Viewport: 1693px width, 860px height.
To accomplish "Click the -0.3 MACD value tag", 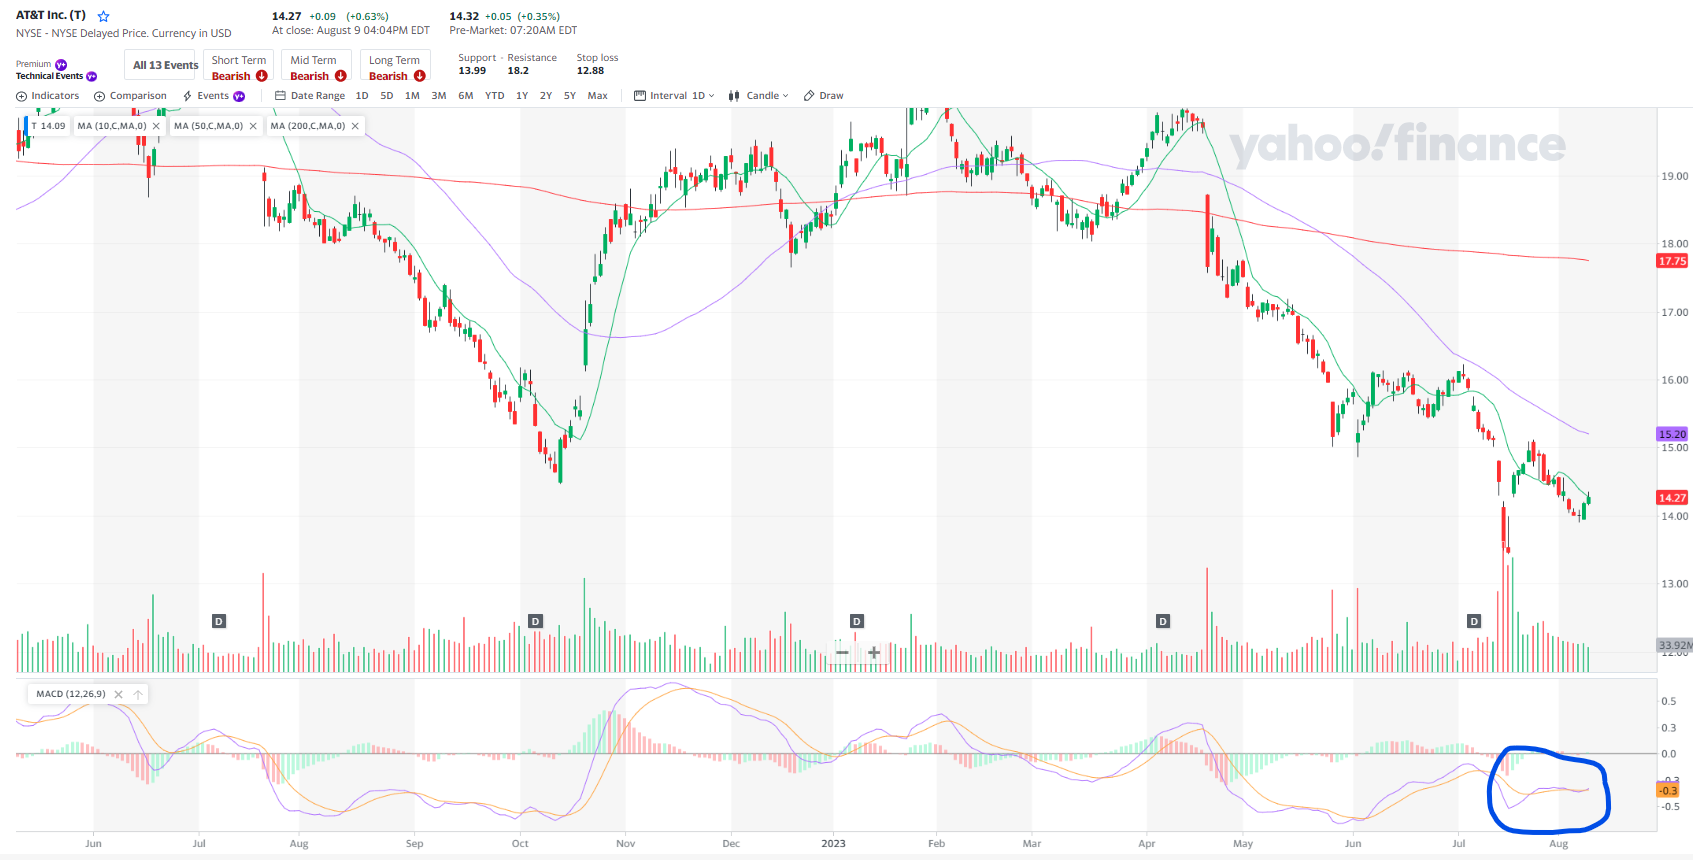I will (1668, 791).
